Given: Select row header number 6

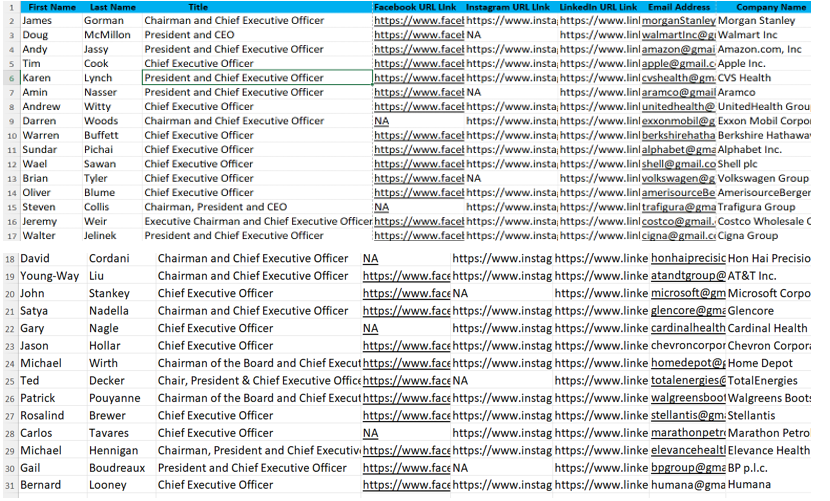Looking at the screenshot, I should (12, 78).
